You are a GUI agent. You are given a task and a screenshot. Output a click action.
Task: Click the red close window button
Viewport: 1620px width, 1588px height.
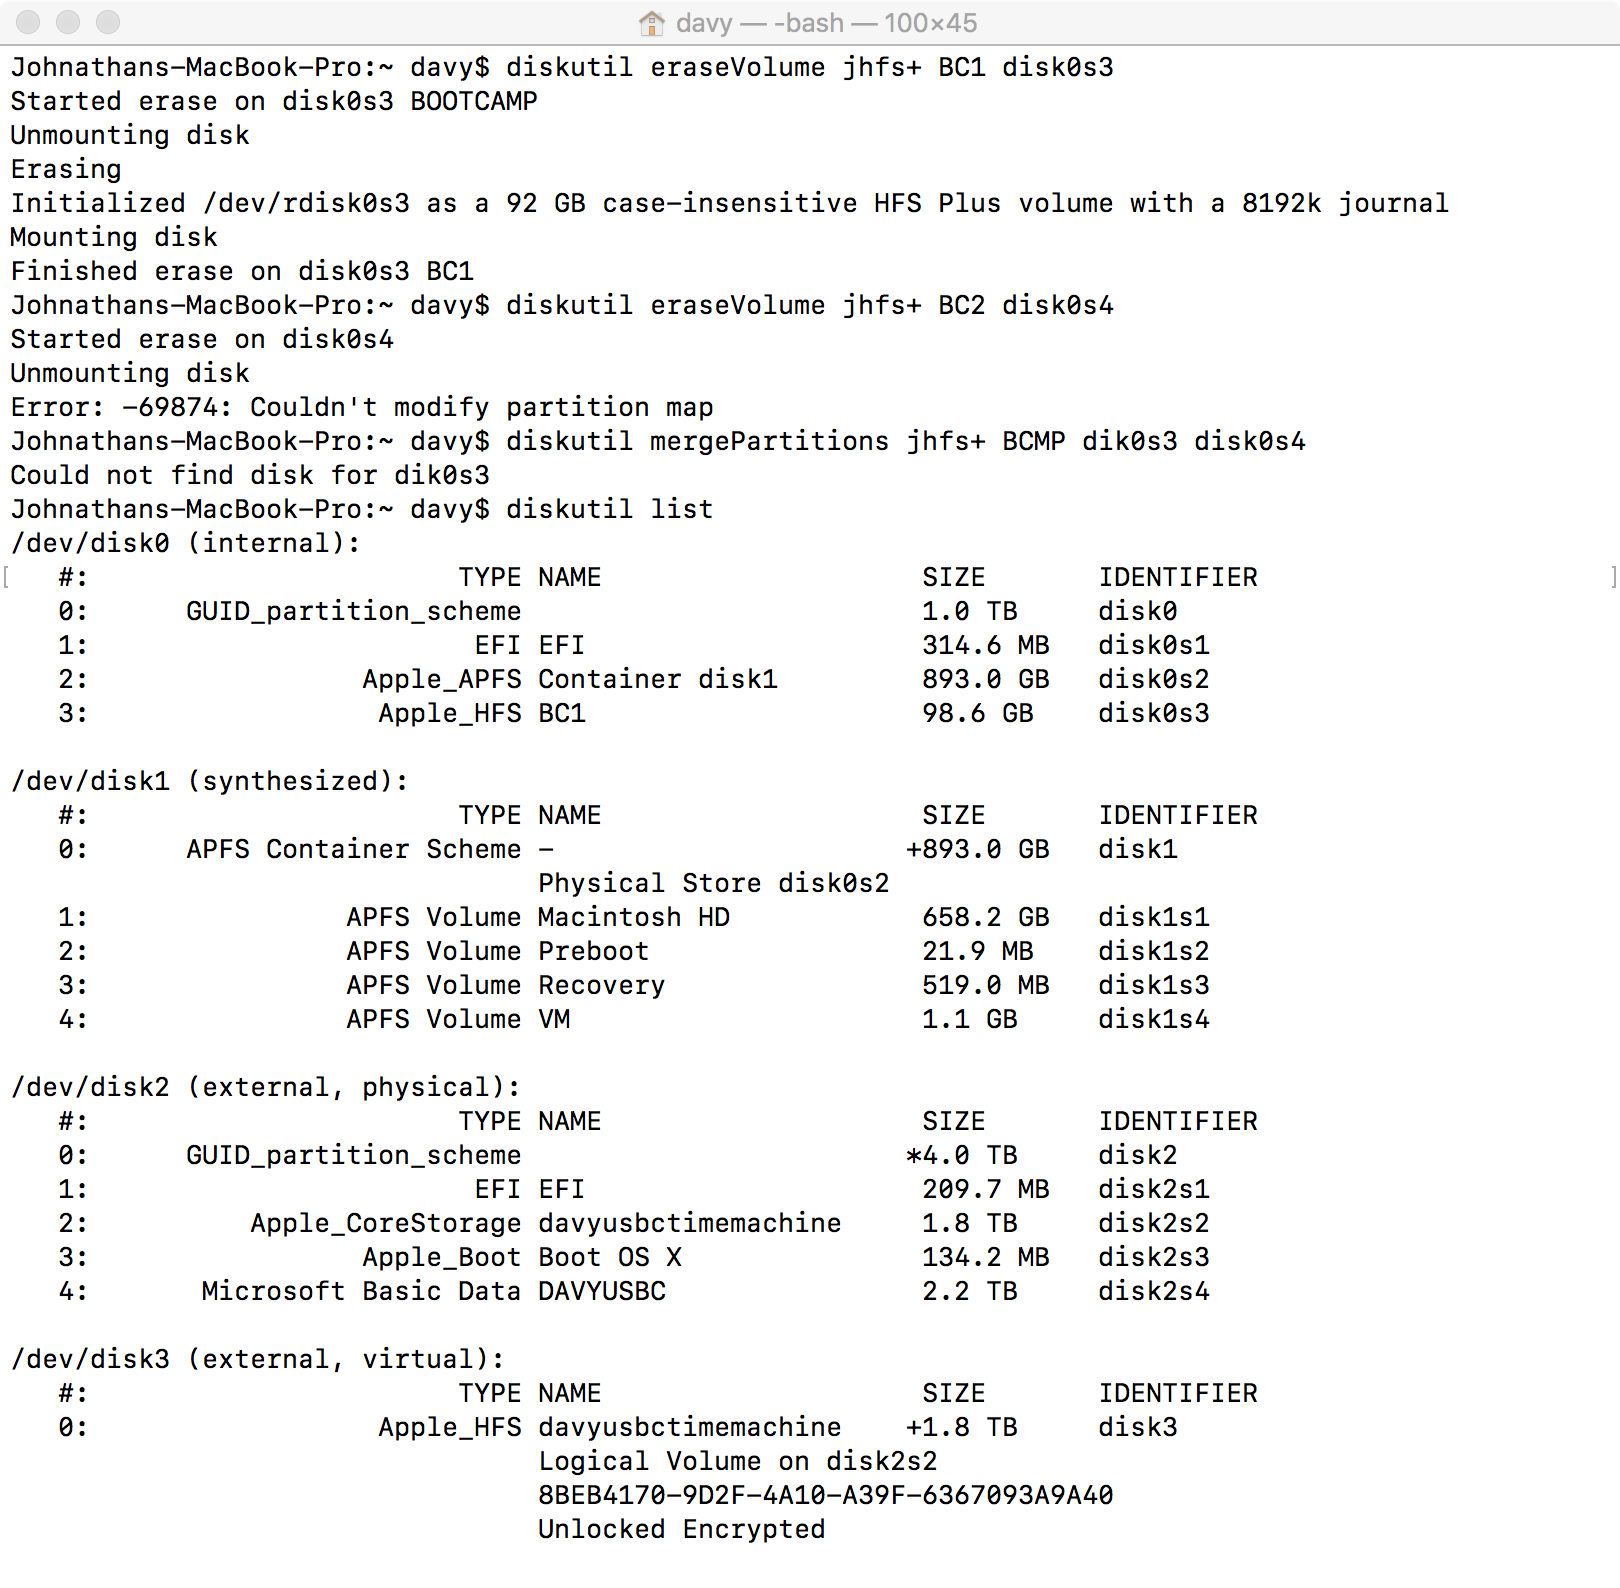(x=28, y=21)
